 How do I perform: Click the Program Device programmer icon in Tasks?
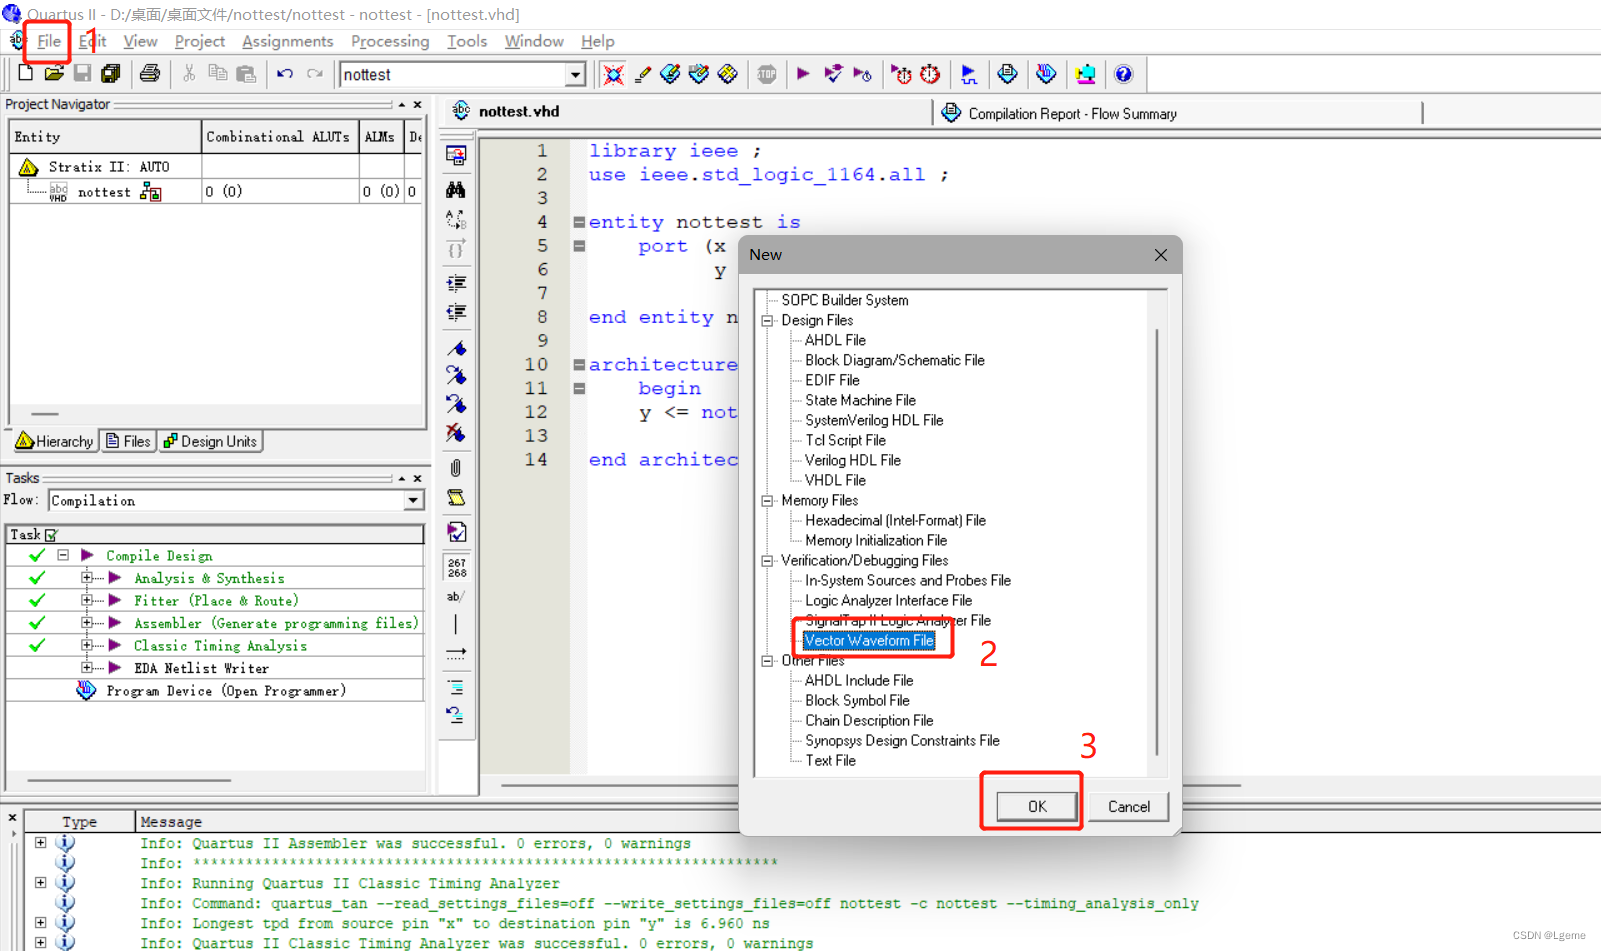[x=86, y=690]
